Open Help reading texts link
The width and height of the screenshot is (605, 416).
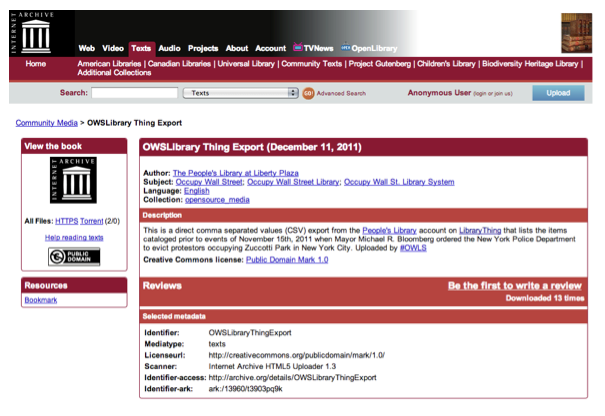[74, 238]
